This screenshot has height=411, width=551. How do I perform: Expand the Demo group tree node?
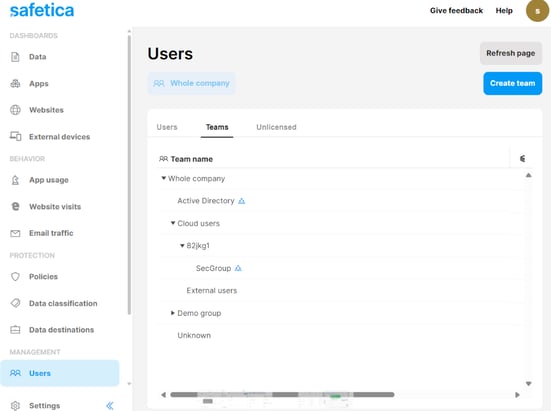173,313
